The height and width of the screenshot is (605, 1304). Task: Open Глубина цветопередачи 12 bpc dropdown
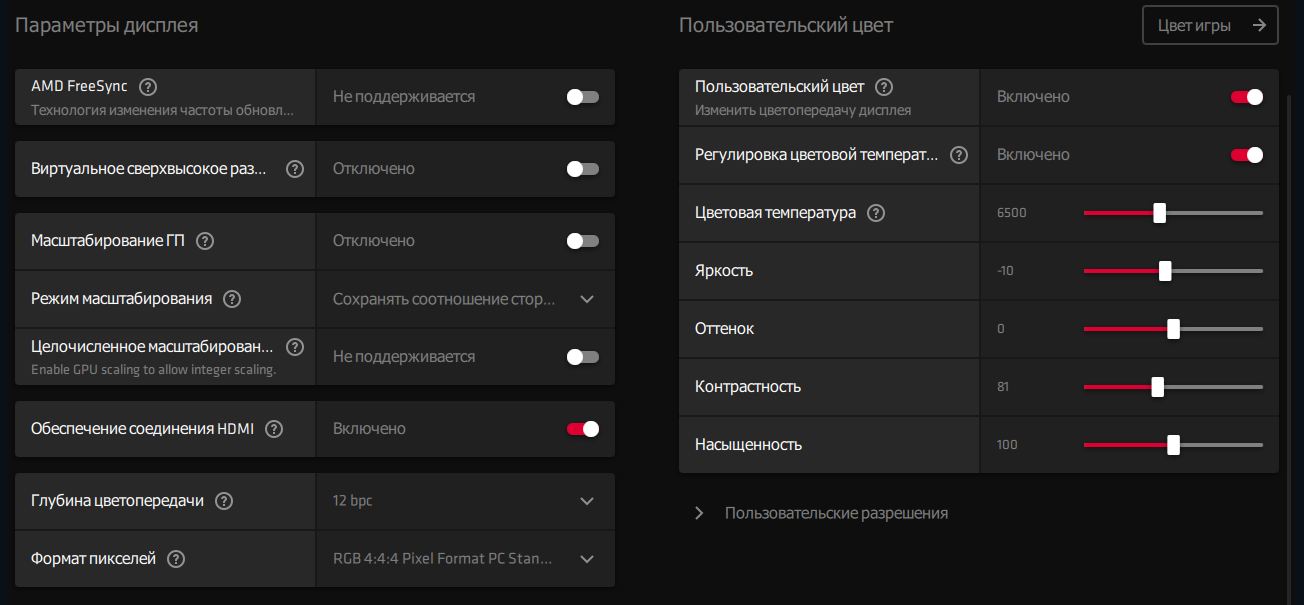click(465, 501)
